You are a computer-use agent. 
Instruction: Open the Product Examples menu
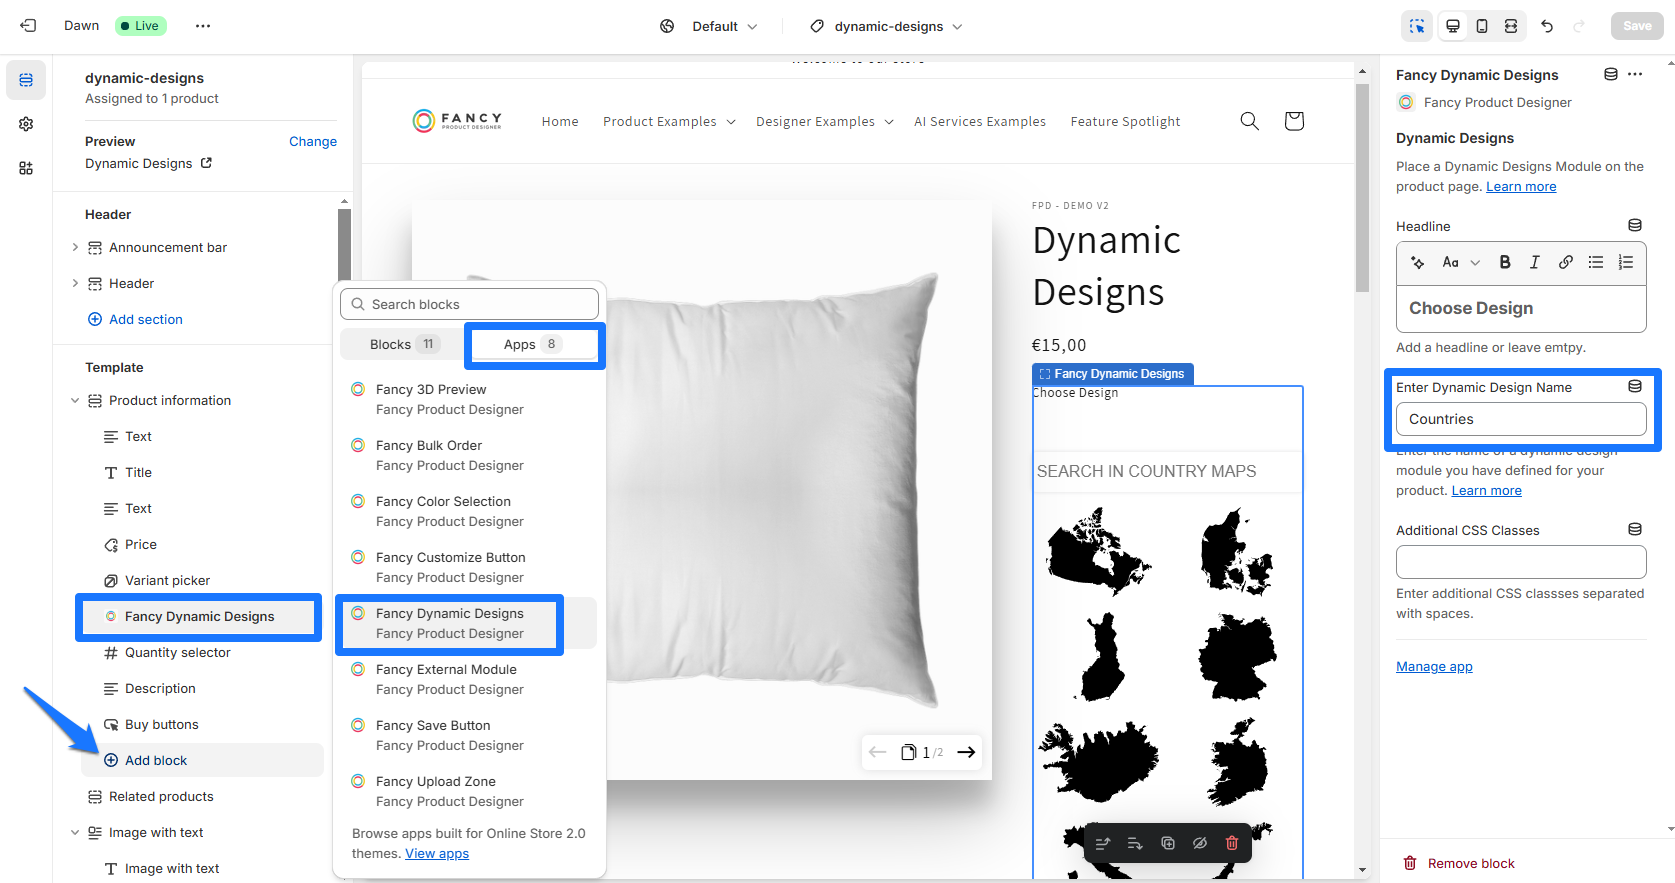tap(669, 121)
